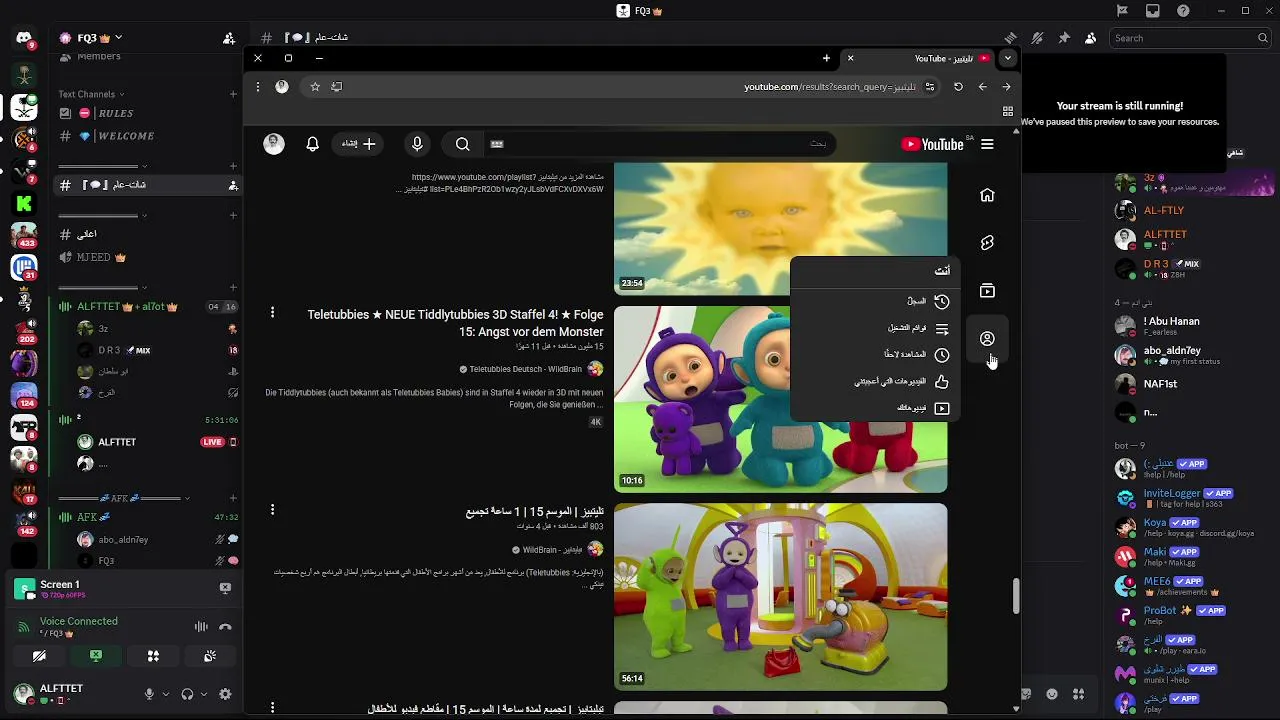The height and width of the screenshot is (720, 1280).
Task: Open microphone input options arrow
Action: tap(164, 694)
